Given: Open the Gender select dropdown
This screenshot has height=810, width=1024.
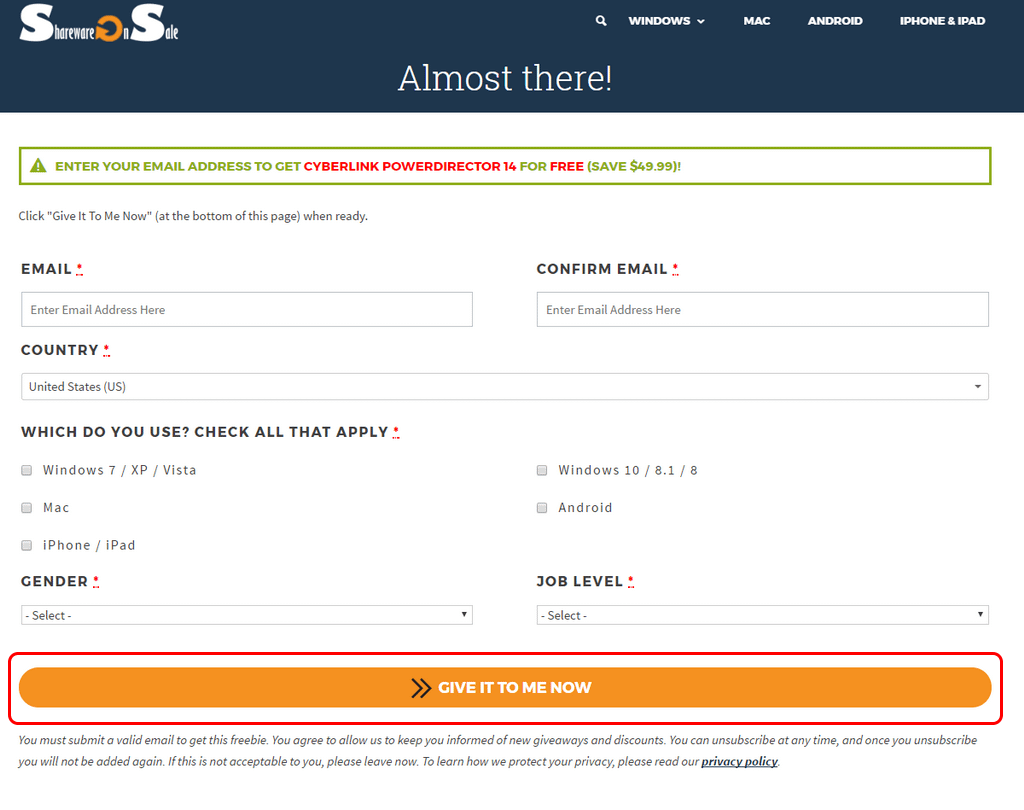Looking at the screenshot, I should [x=247, y=615].
